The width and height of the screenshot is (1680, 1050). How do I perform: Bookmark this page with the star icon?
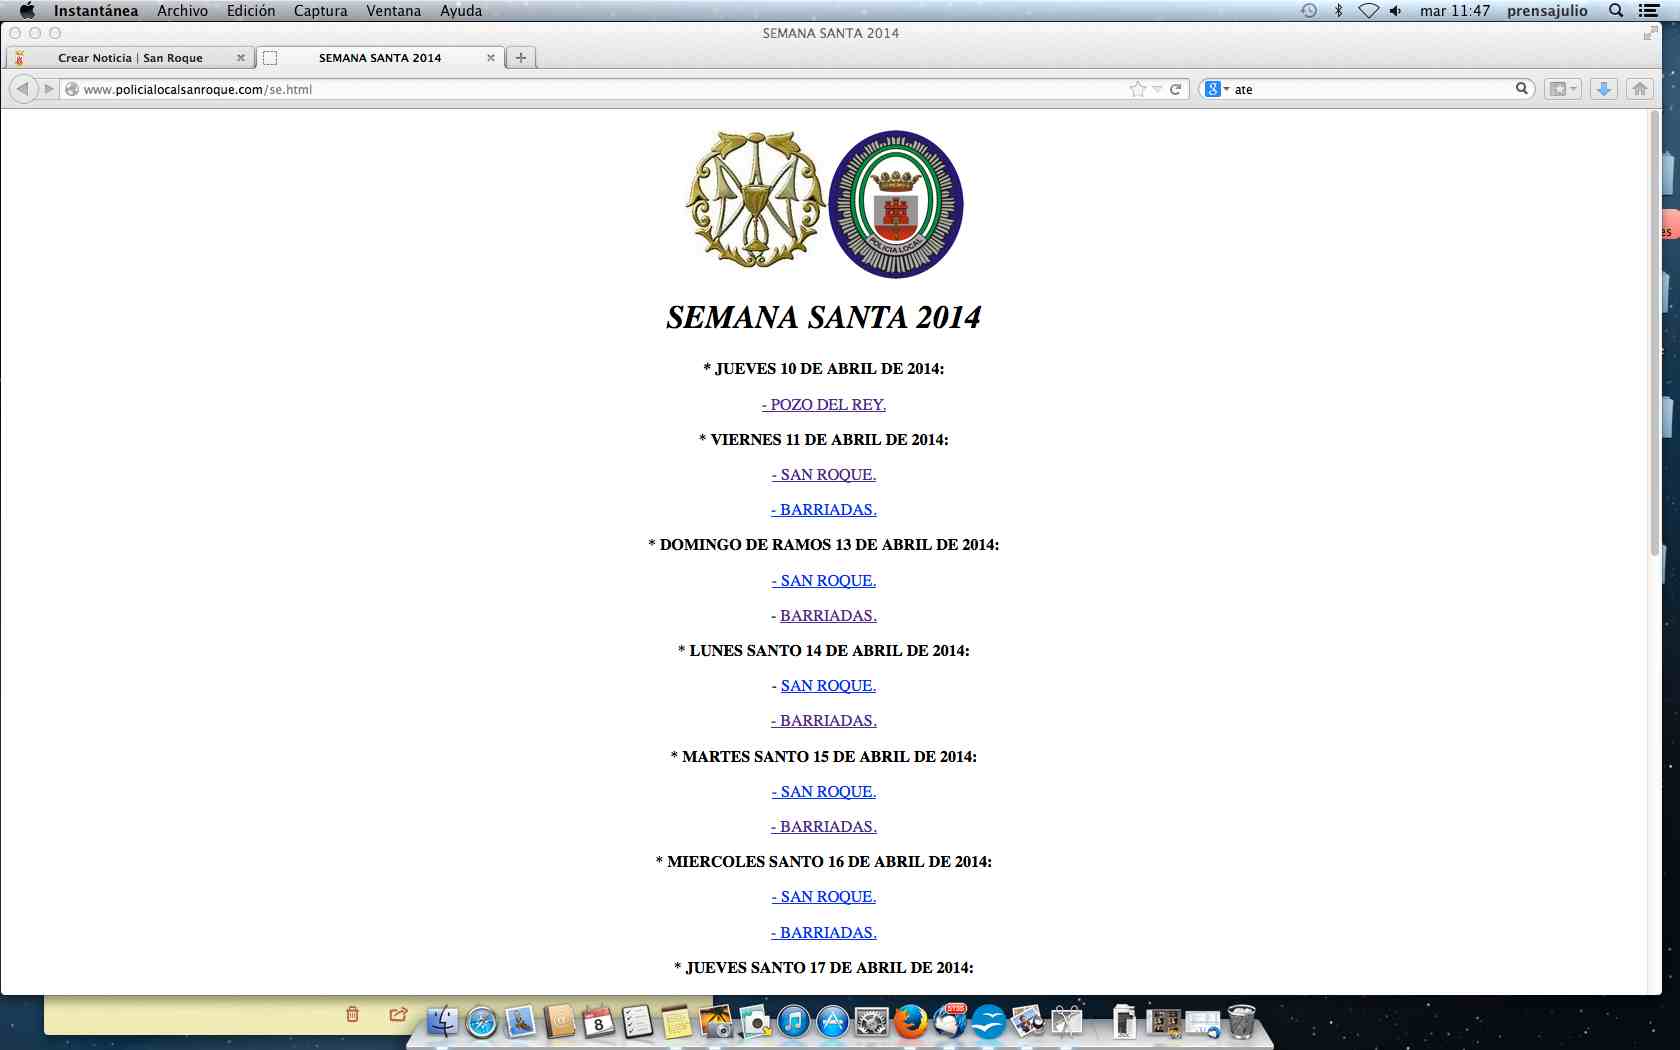(x=1137, y=89)
